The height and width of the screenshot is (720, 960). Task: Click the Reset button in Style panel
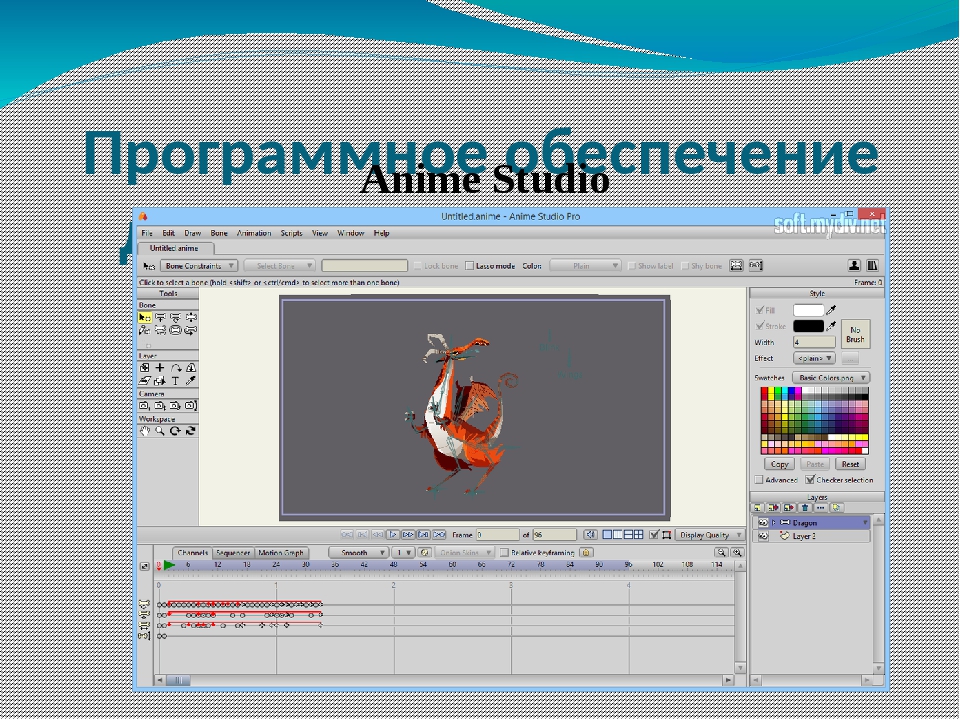[x=850, y=464]
